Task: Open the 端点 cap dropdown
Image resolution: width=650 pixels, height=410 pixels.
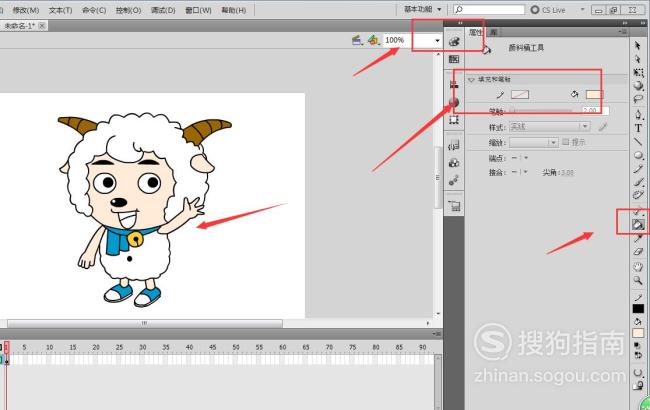Action: click(520, 158)
